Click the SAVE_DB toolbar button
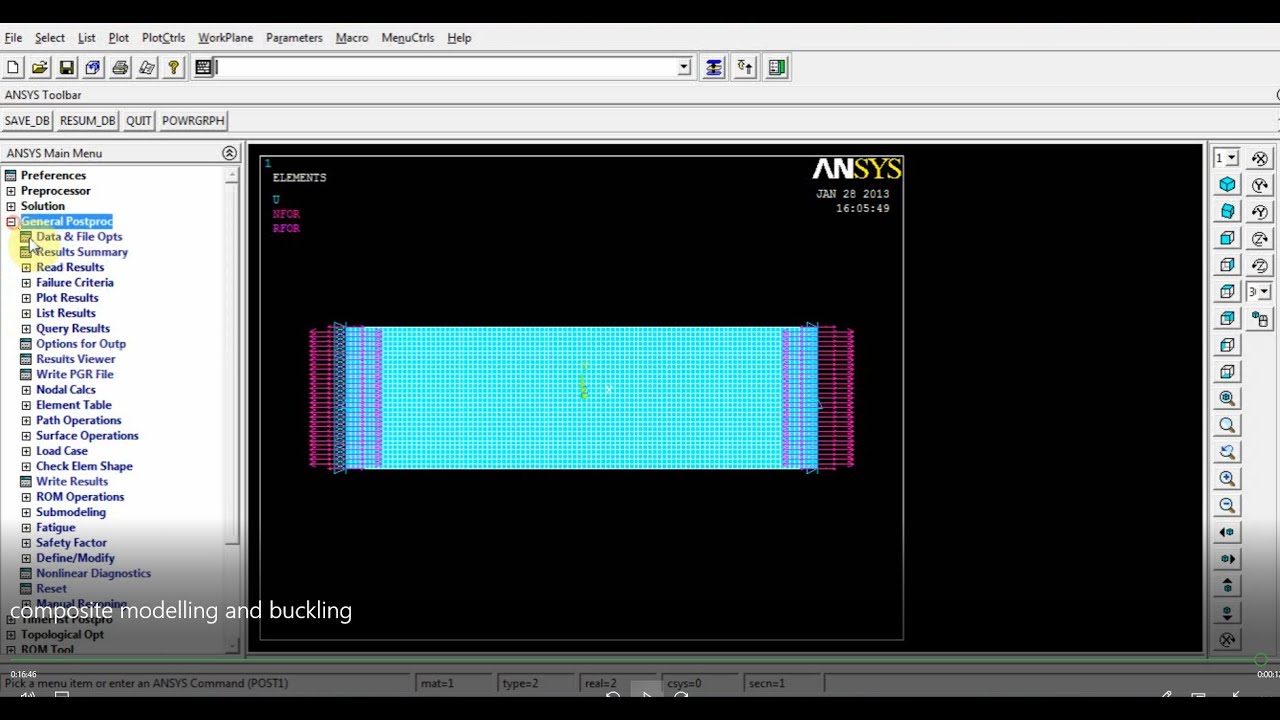The image size is (1280, 720). click(x=27, y=121)
